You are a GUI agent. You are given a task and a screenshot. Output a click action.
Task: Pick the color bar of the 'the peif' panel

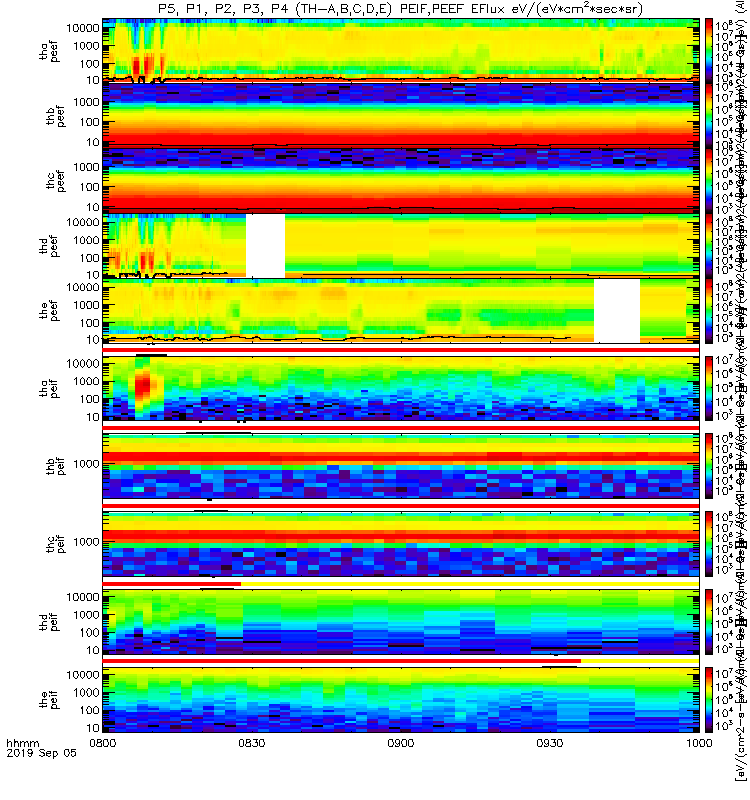tap(709, 699)
